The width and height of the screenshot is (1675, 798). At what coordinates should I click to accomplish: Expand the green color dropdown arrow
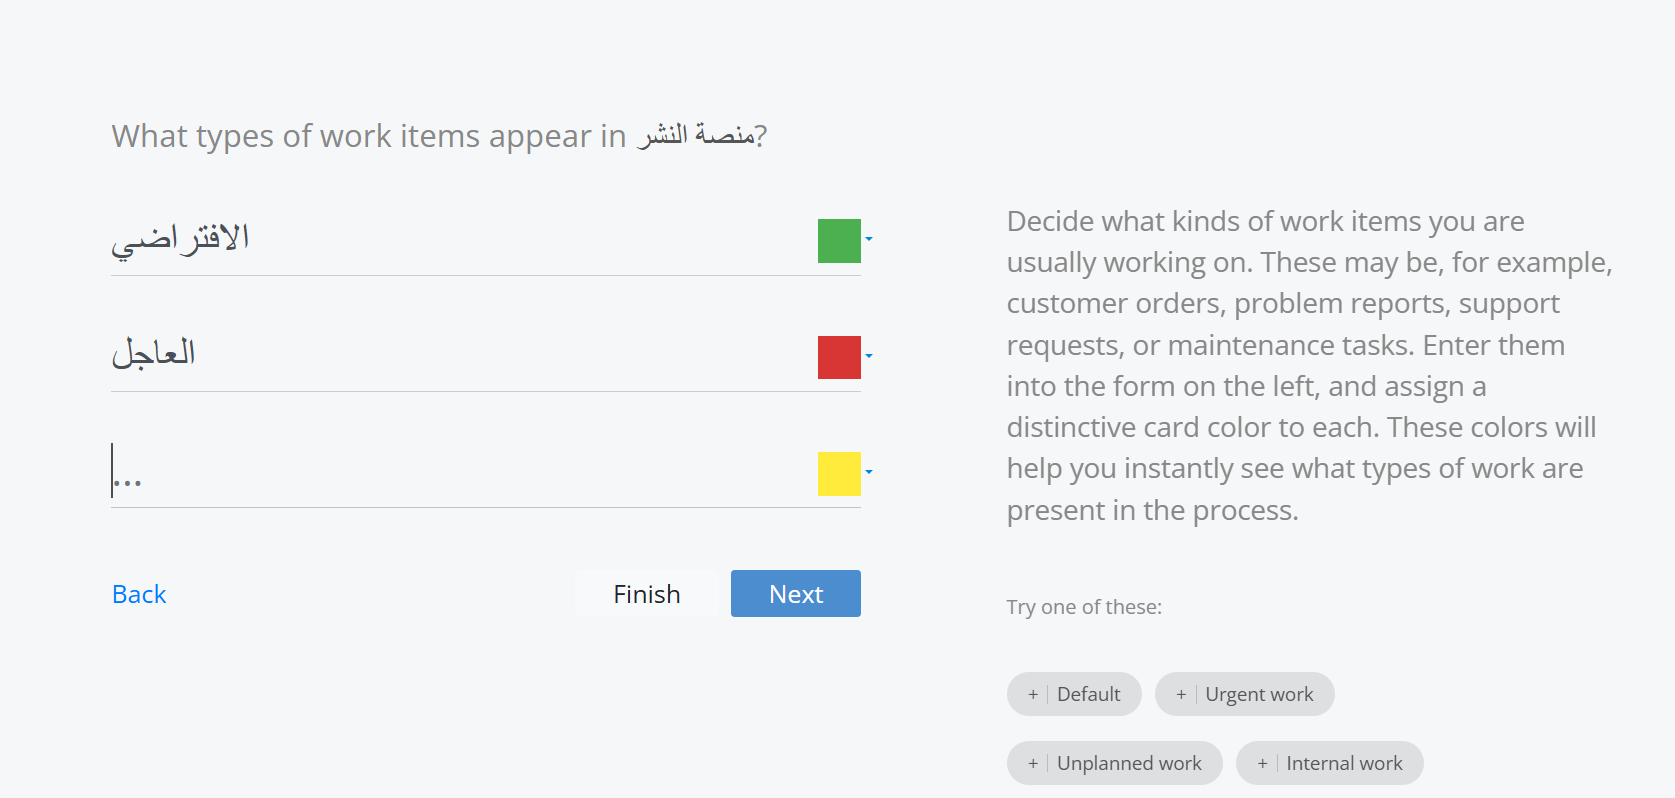869,239
